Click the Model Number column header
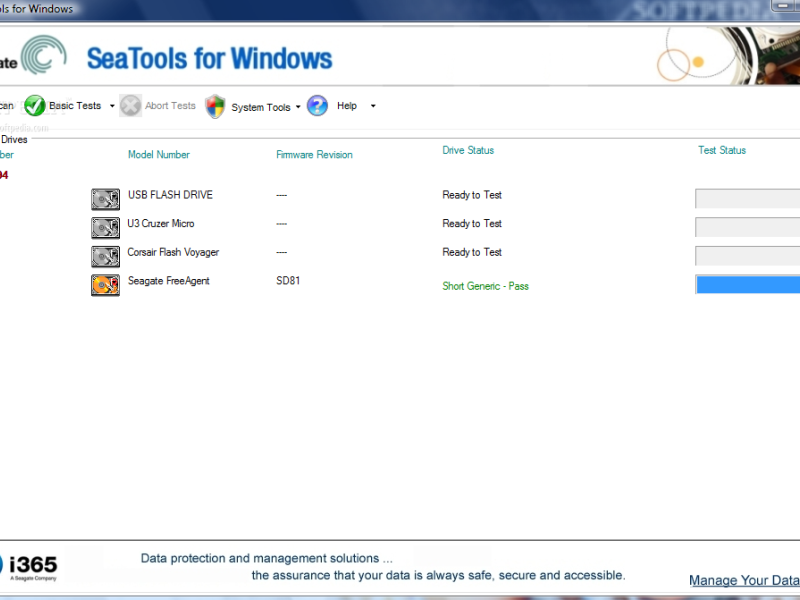This screenshot has width=800, height=600. (x=159, y=155)
